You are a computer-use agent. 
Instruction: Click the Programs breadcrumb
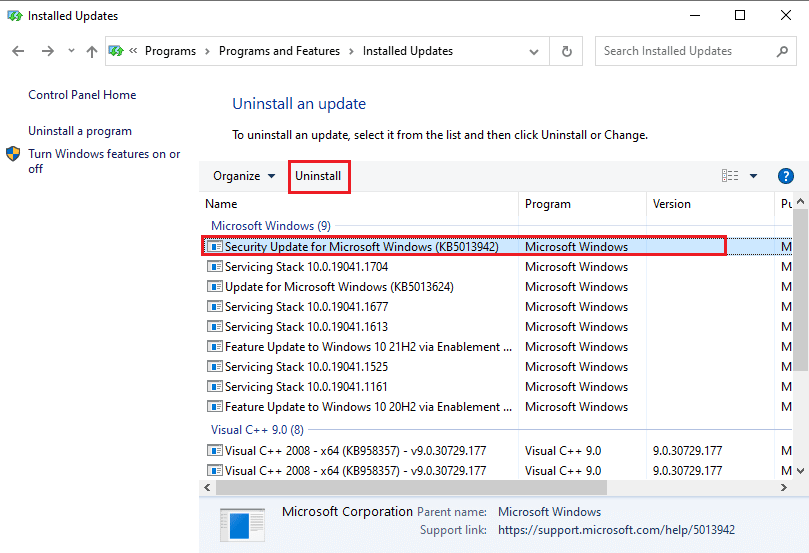(x=170, y=51)
